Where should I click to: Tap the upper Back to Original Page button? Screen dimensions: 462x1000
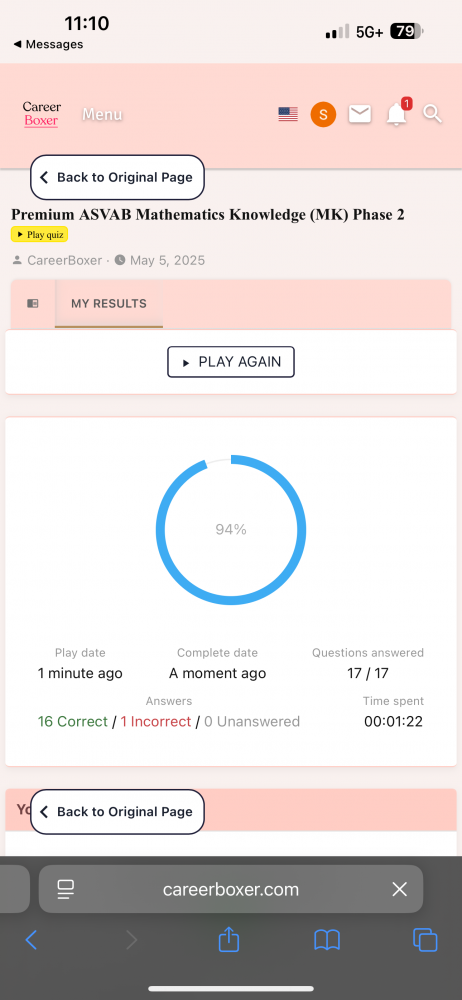tap(117, 177)
